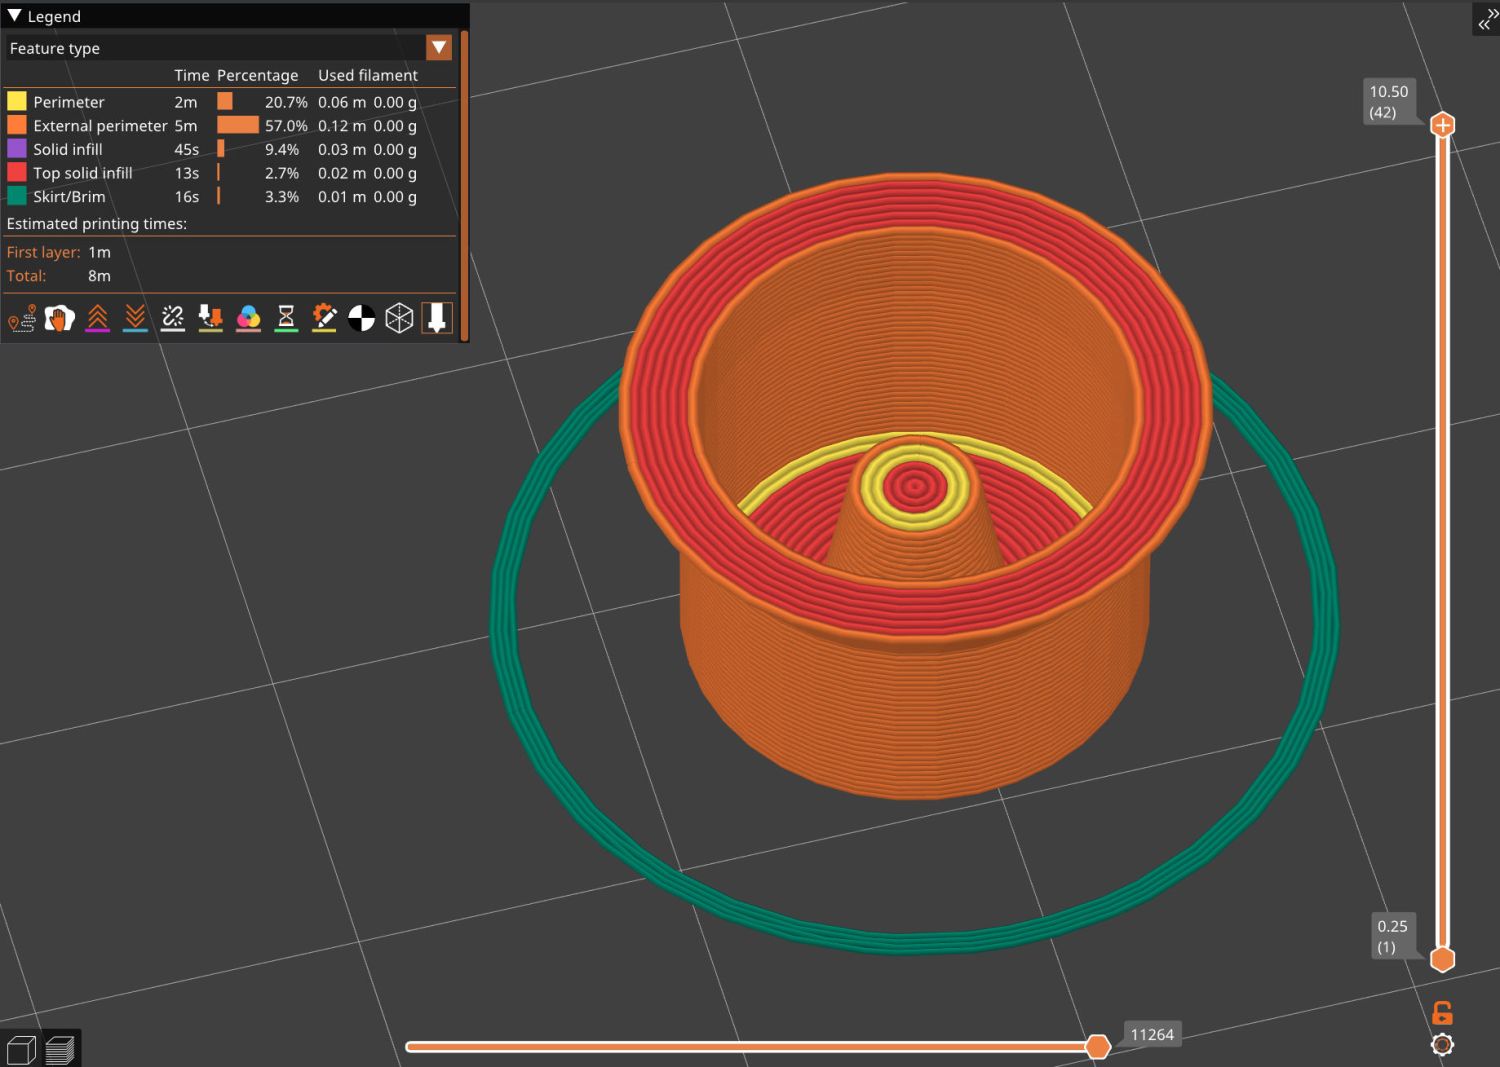Click the horizontal move slider thumb

click(x=1098, y=1046)
